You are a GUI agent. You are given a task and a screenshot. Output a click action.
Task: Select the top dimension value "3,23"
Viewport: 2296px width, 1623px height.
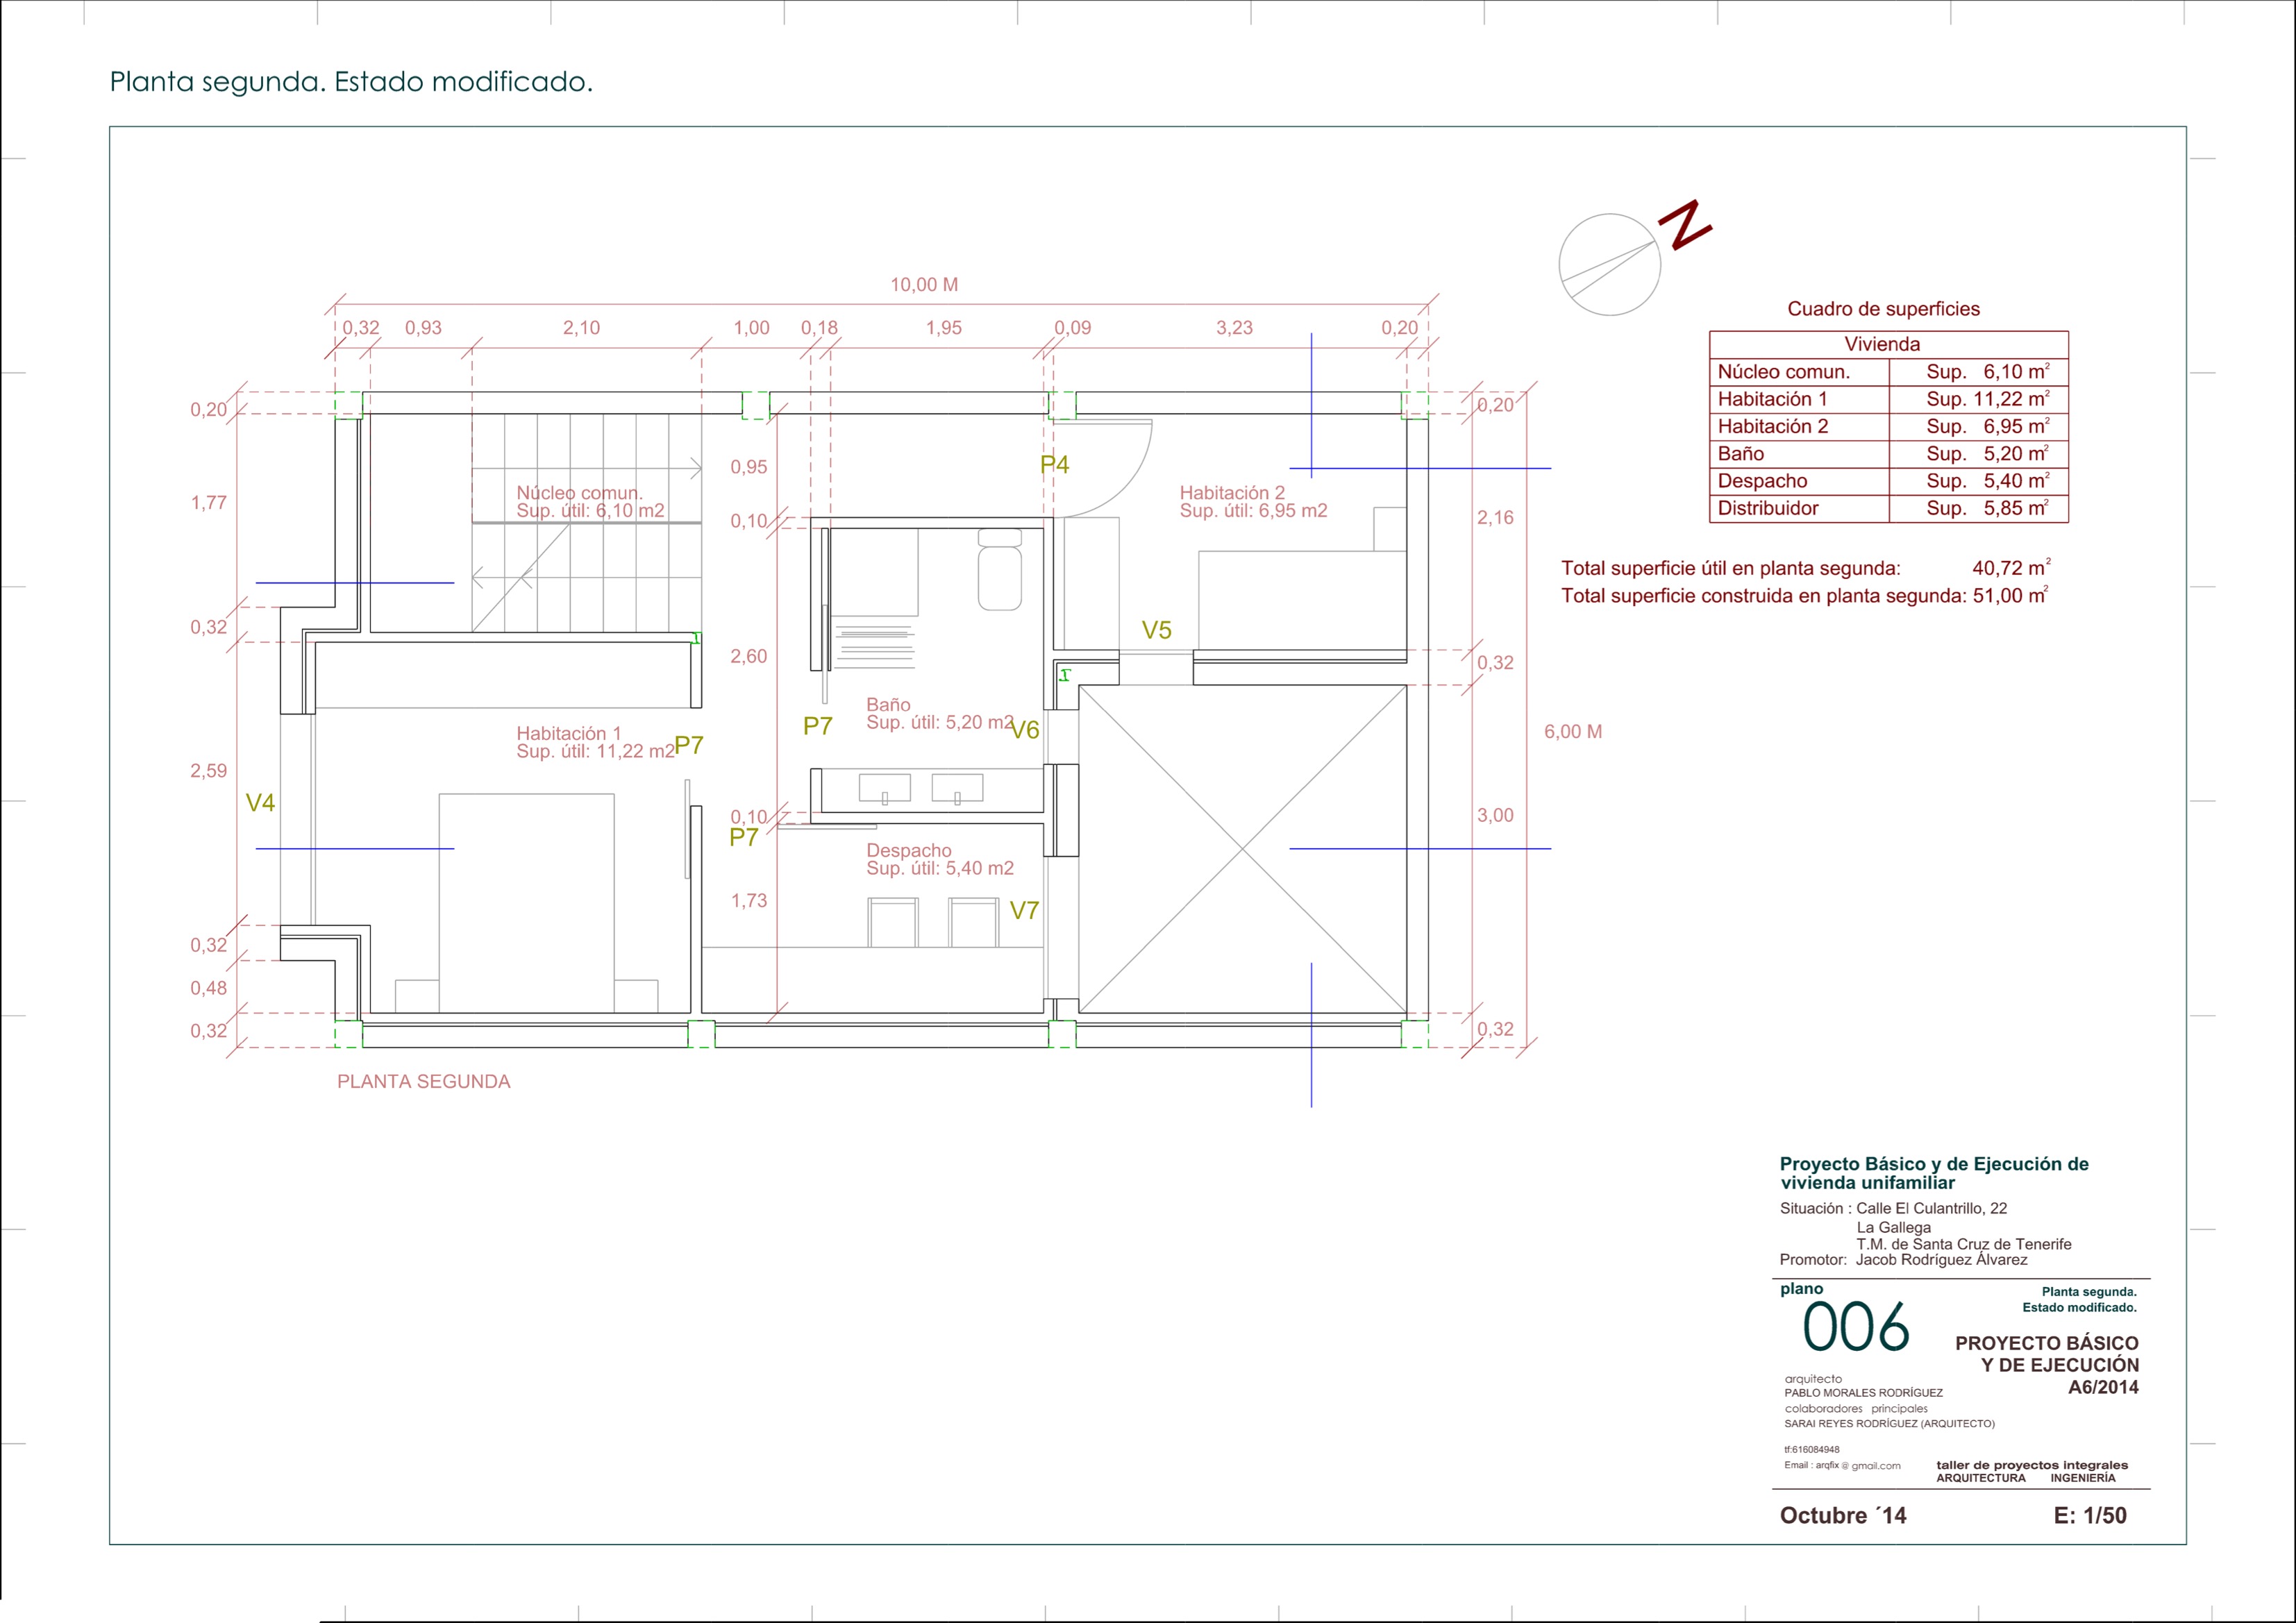coord(1234,328)
